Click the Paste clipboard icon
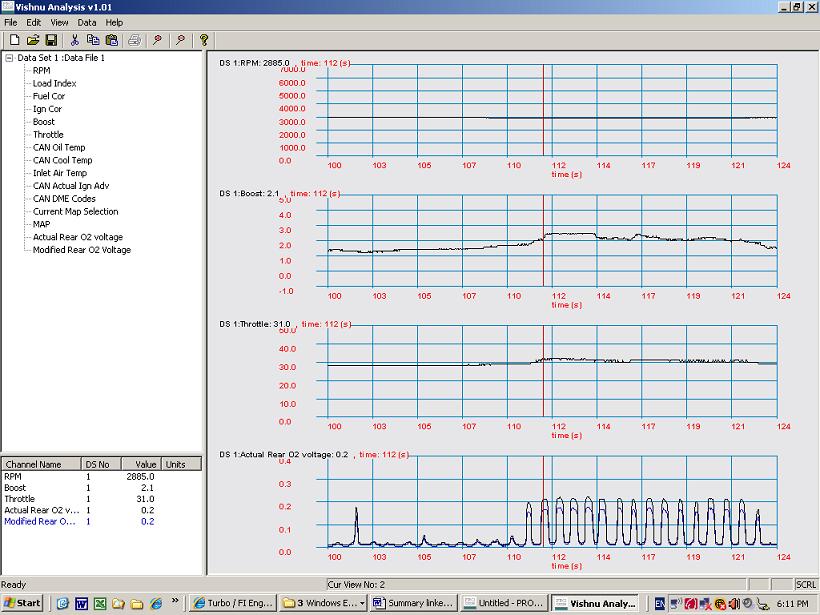This screenshot has width=820, height=615. [111, 40]
